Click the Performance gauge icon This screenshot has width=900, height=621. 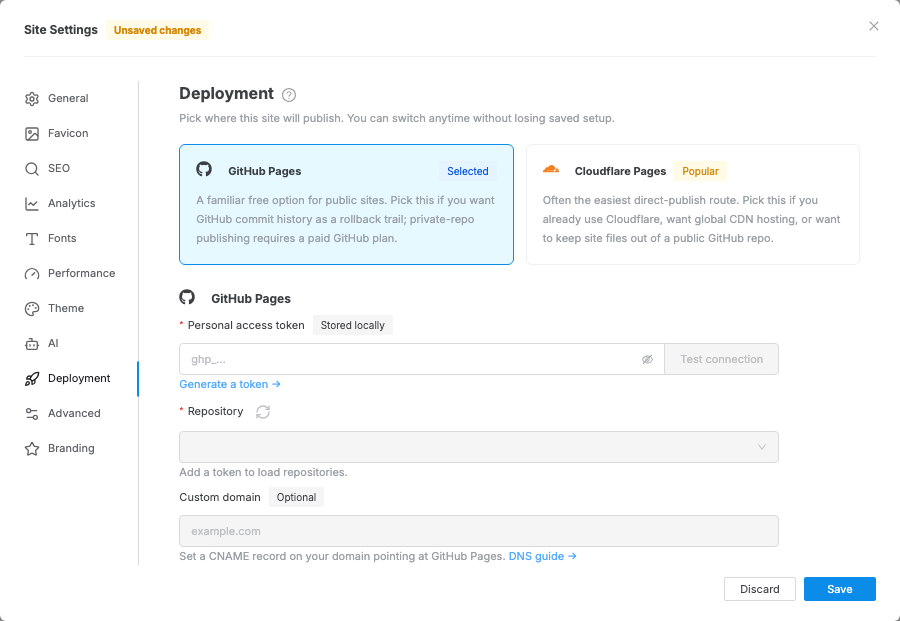(32, 274)
